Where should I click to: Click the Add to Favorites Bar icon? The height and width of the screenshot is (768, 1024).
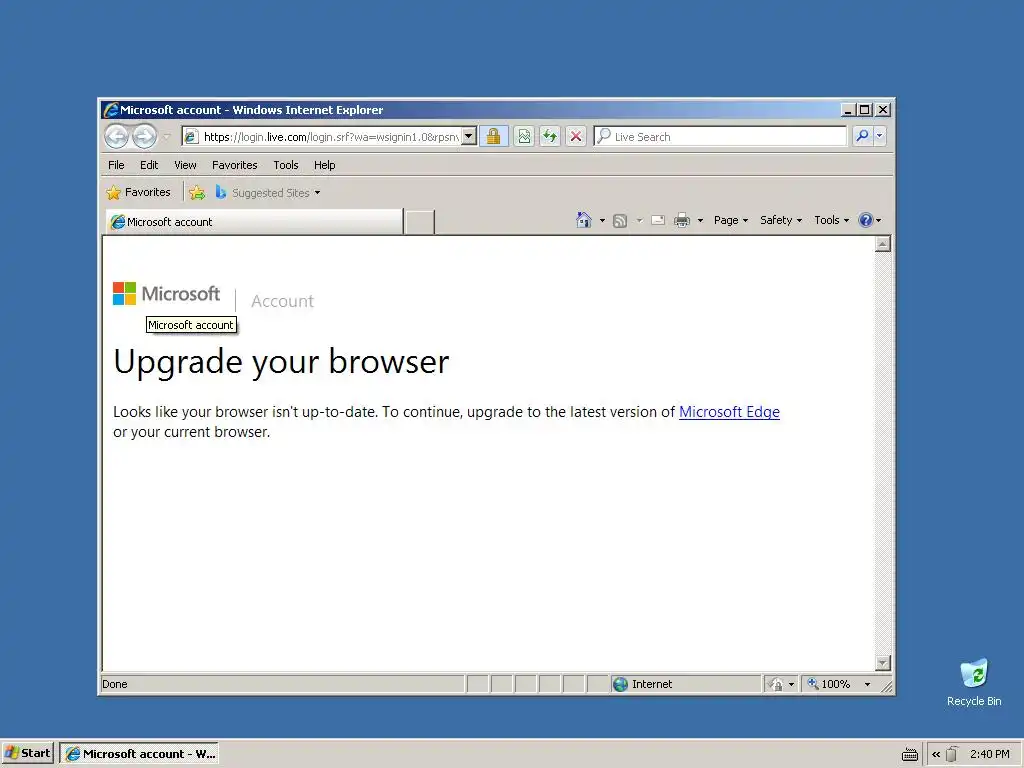tap(197, 193)
